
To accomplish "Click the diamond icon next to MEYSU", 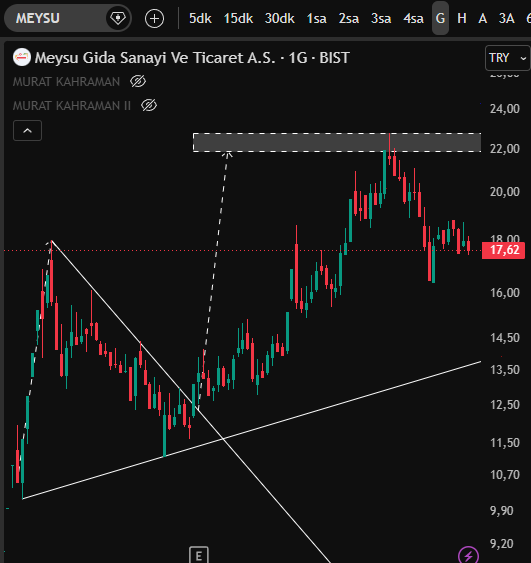I will (x=118, y=18).
